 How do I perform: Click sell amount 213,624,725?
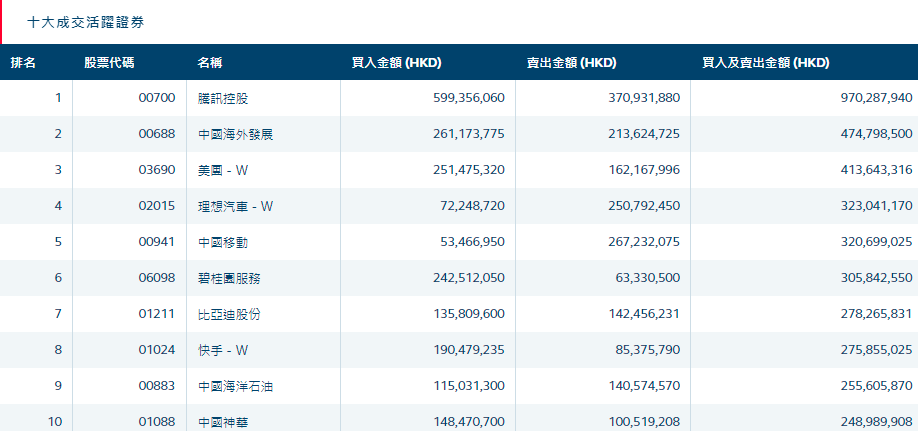click(645, 134)
